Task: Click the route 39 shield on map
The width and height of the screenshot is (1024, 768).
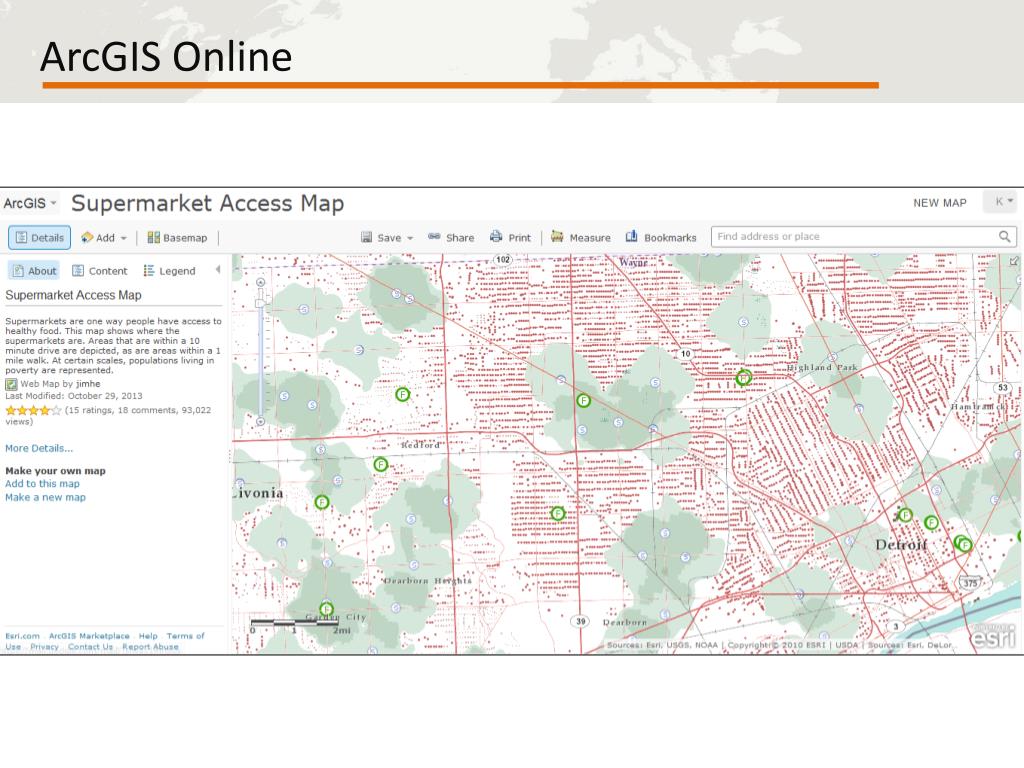Action: coord(581,621)
